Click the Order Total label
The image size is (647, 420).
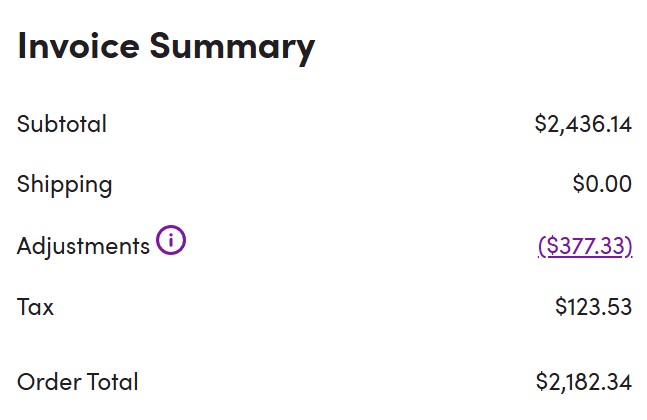(x=78, y=382)
